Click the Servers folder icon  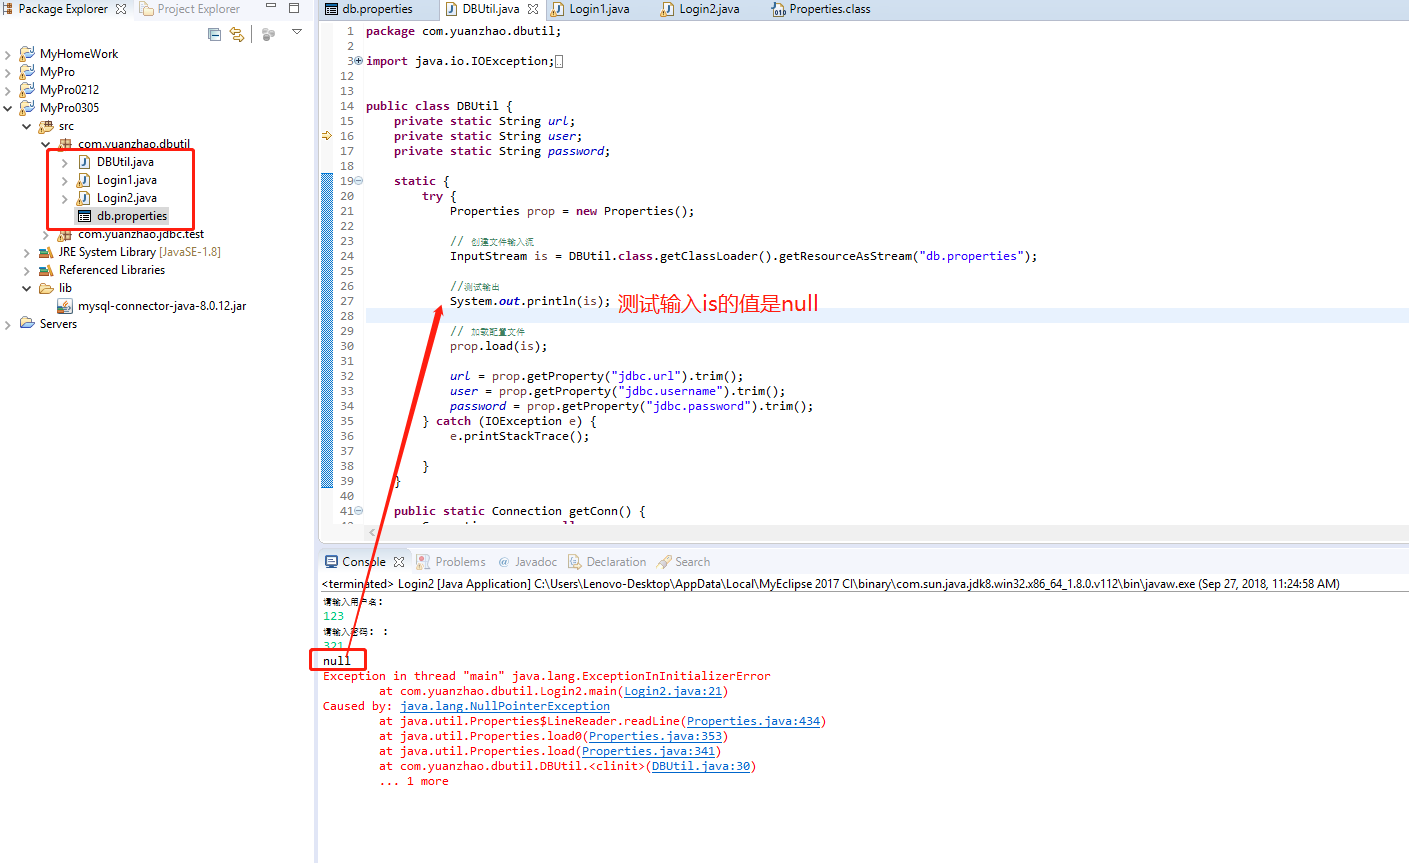tap(27, 324)
